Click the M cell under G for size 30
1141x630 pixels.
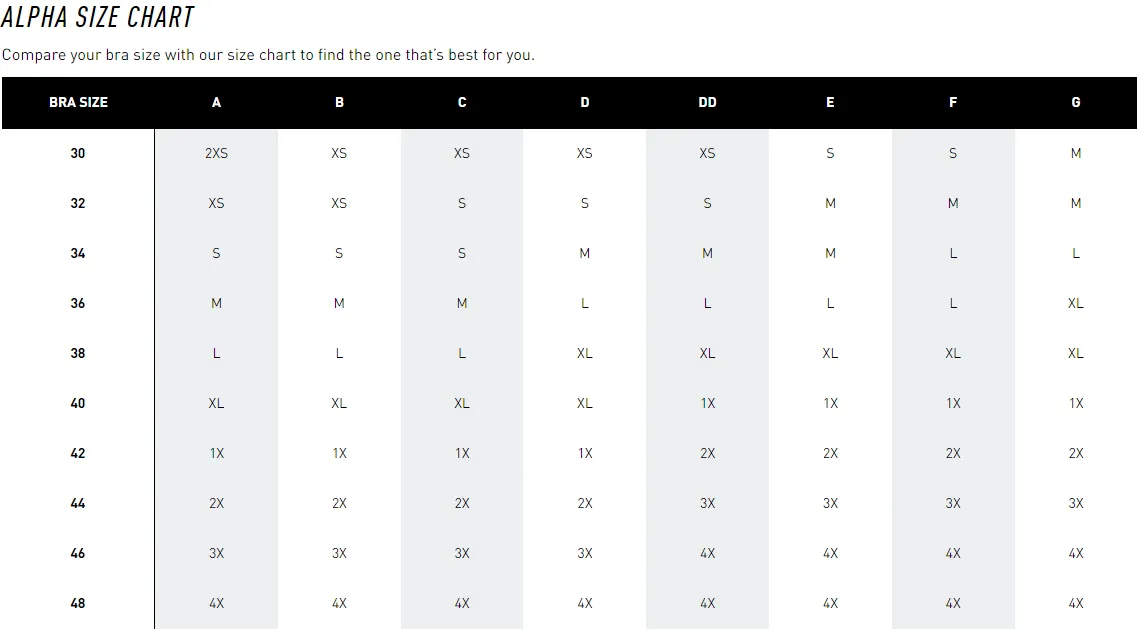(1076, 153)
